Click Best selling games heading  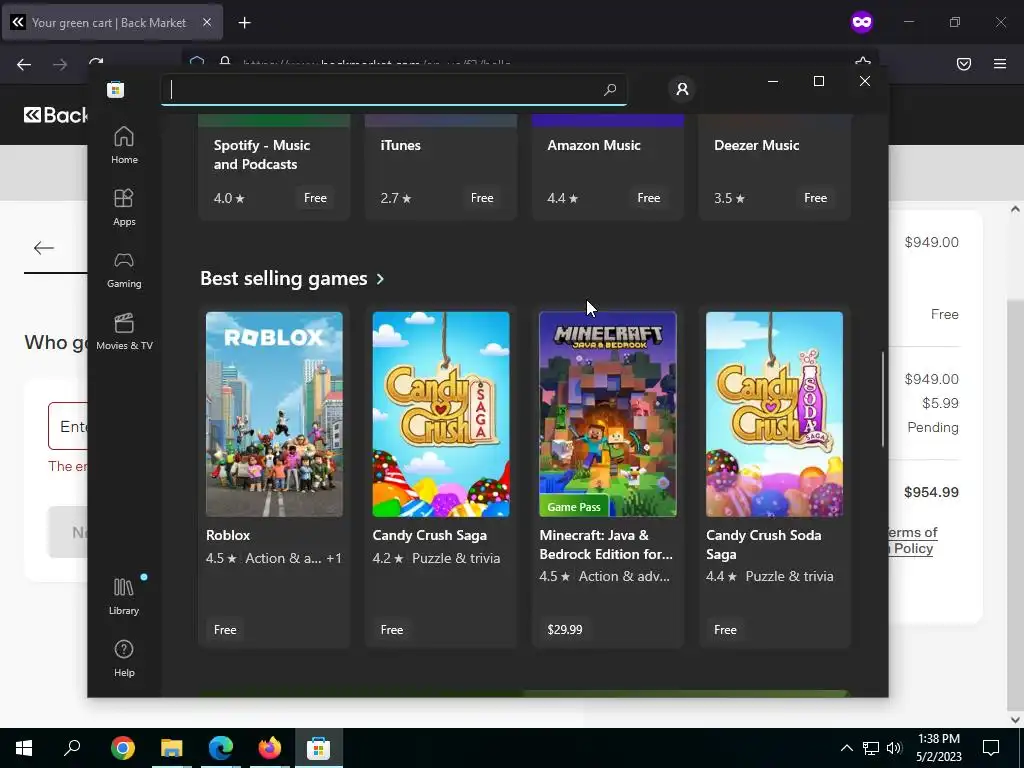pyautogui.click(x=283, y=278)
